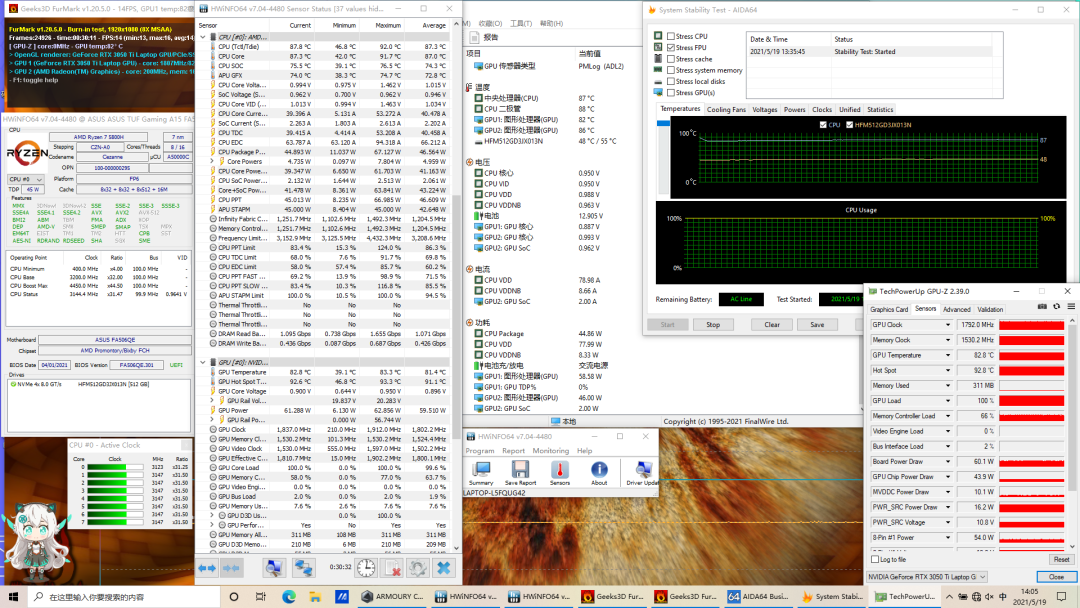Click Task View icon on taskbar
The height and width of the screenshot is (608, 1080).
pos(260,596)
